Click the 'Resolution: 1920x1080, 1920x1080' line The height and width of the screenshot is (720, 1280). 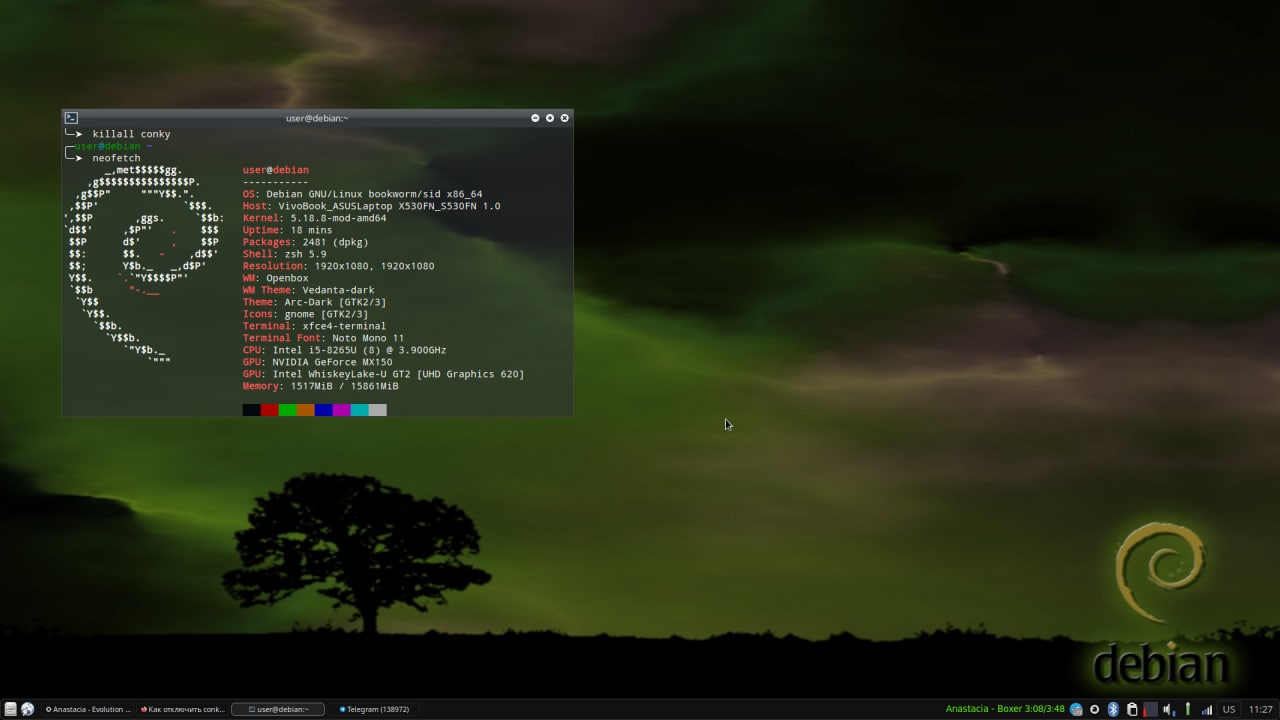339,266
